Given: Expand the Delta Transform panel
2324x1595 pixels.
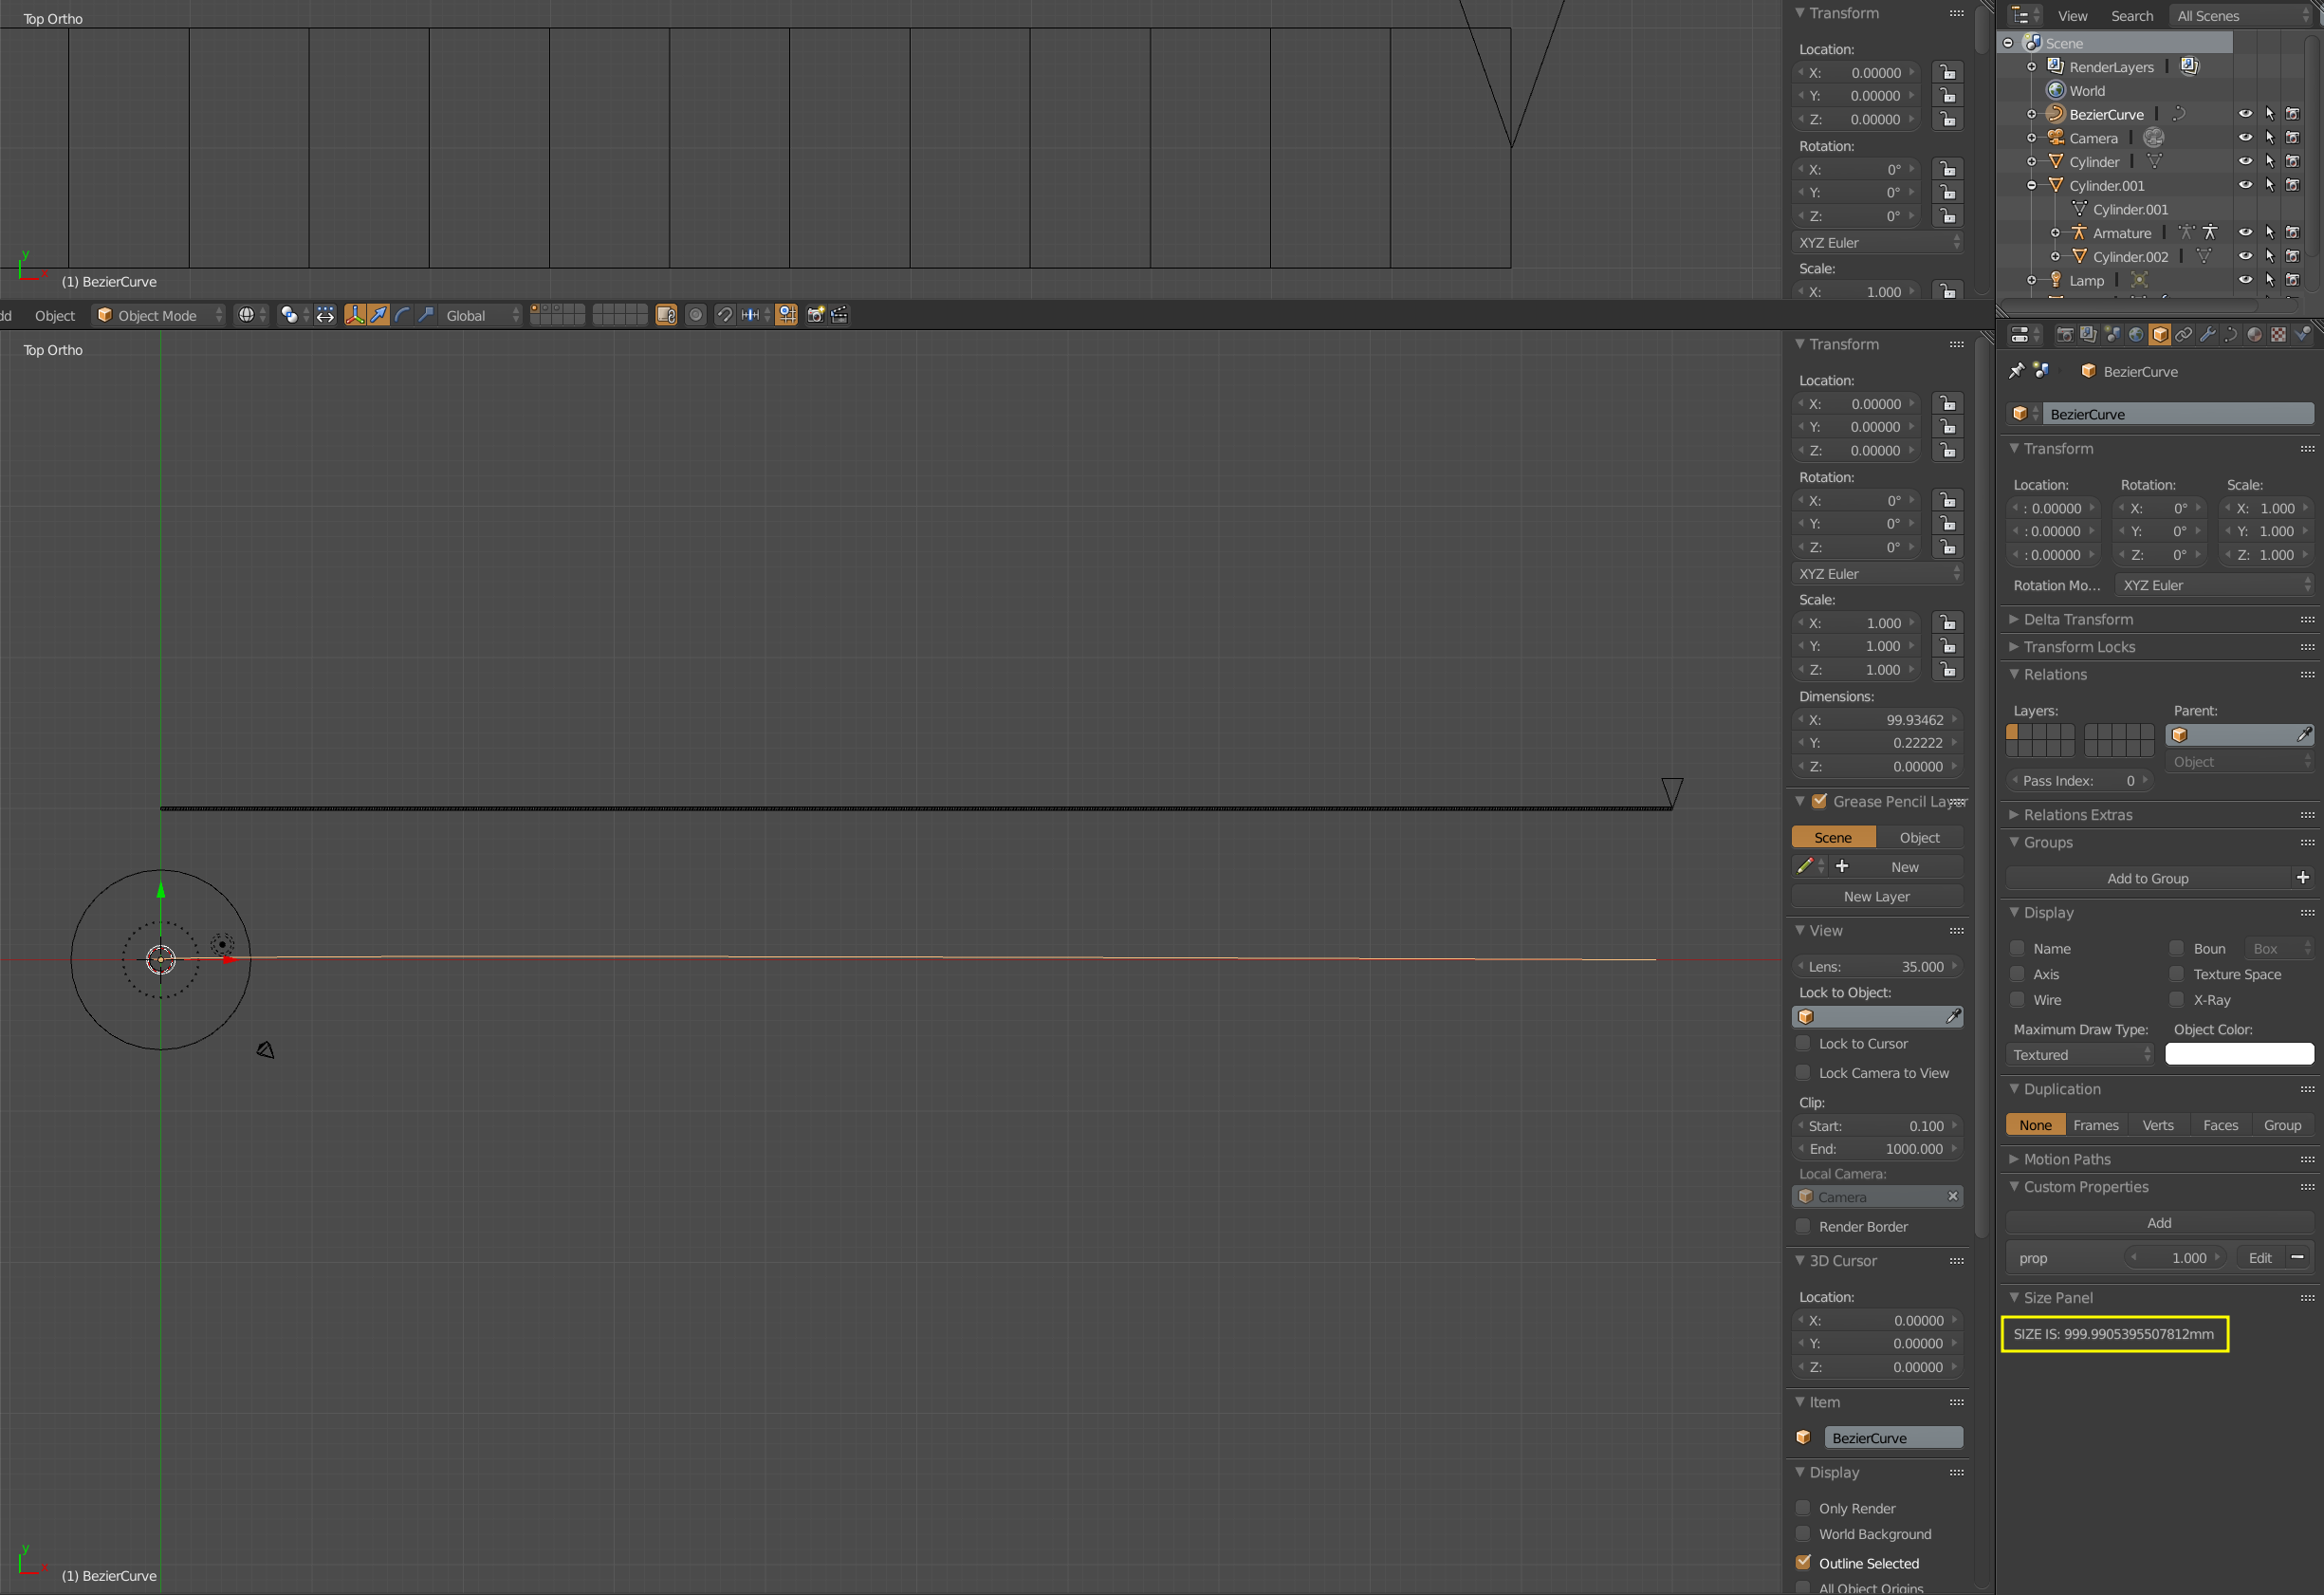Looking at the screenshot, I should coord(2077,619).
